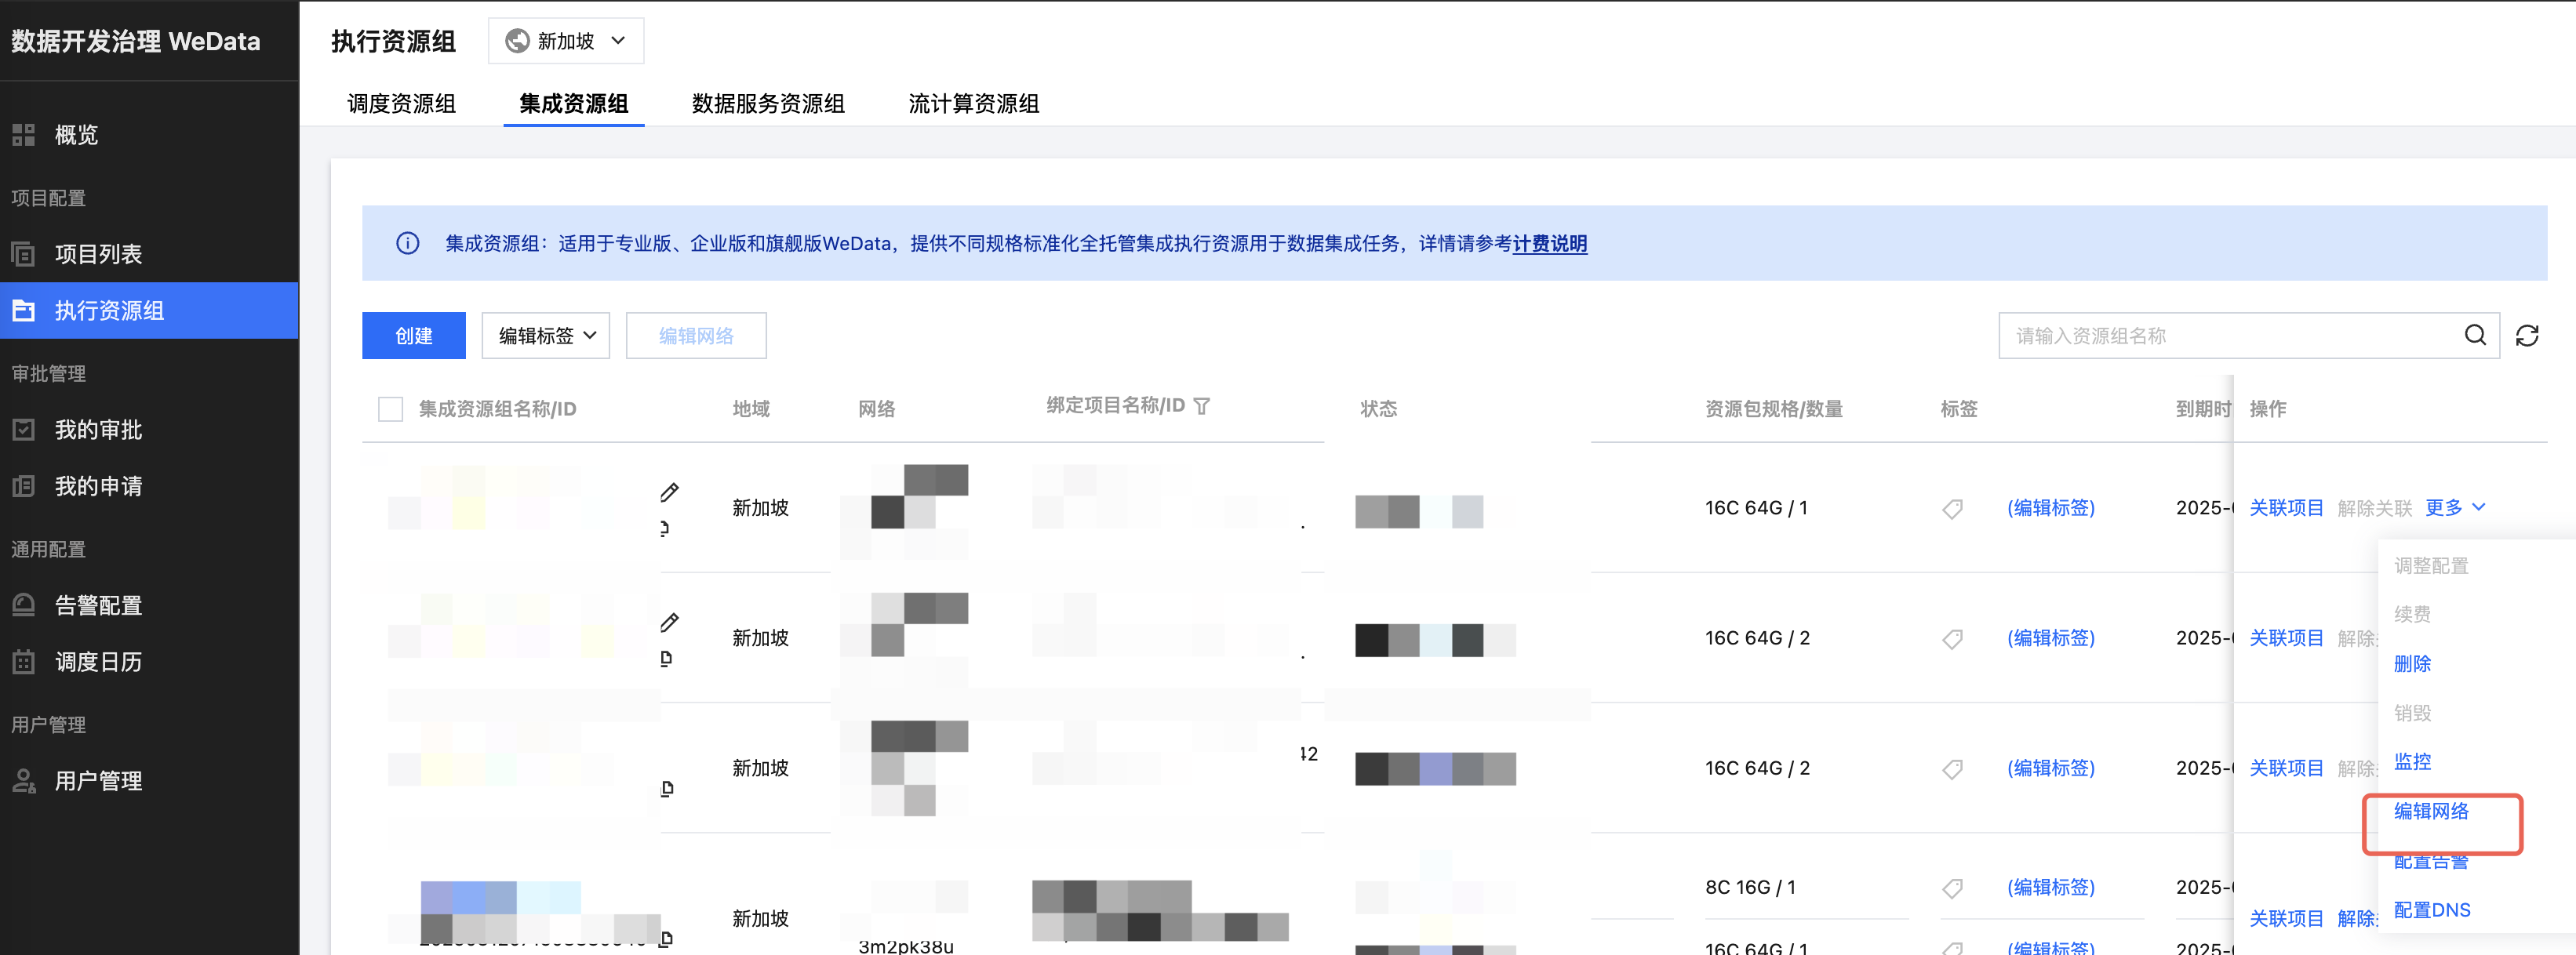Open 调度日历 schedule calendar
The height and width of the screenshot is (955, 2576).
pyautogui.click(x=98, y=662)
